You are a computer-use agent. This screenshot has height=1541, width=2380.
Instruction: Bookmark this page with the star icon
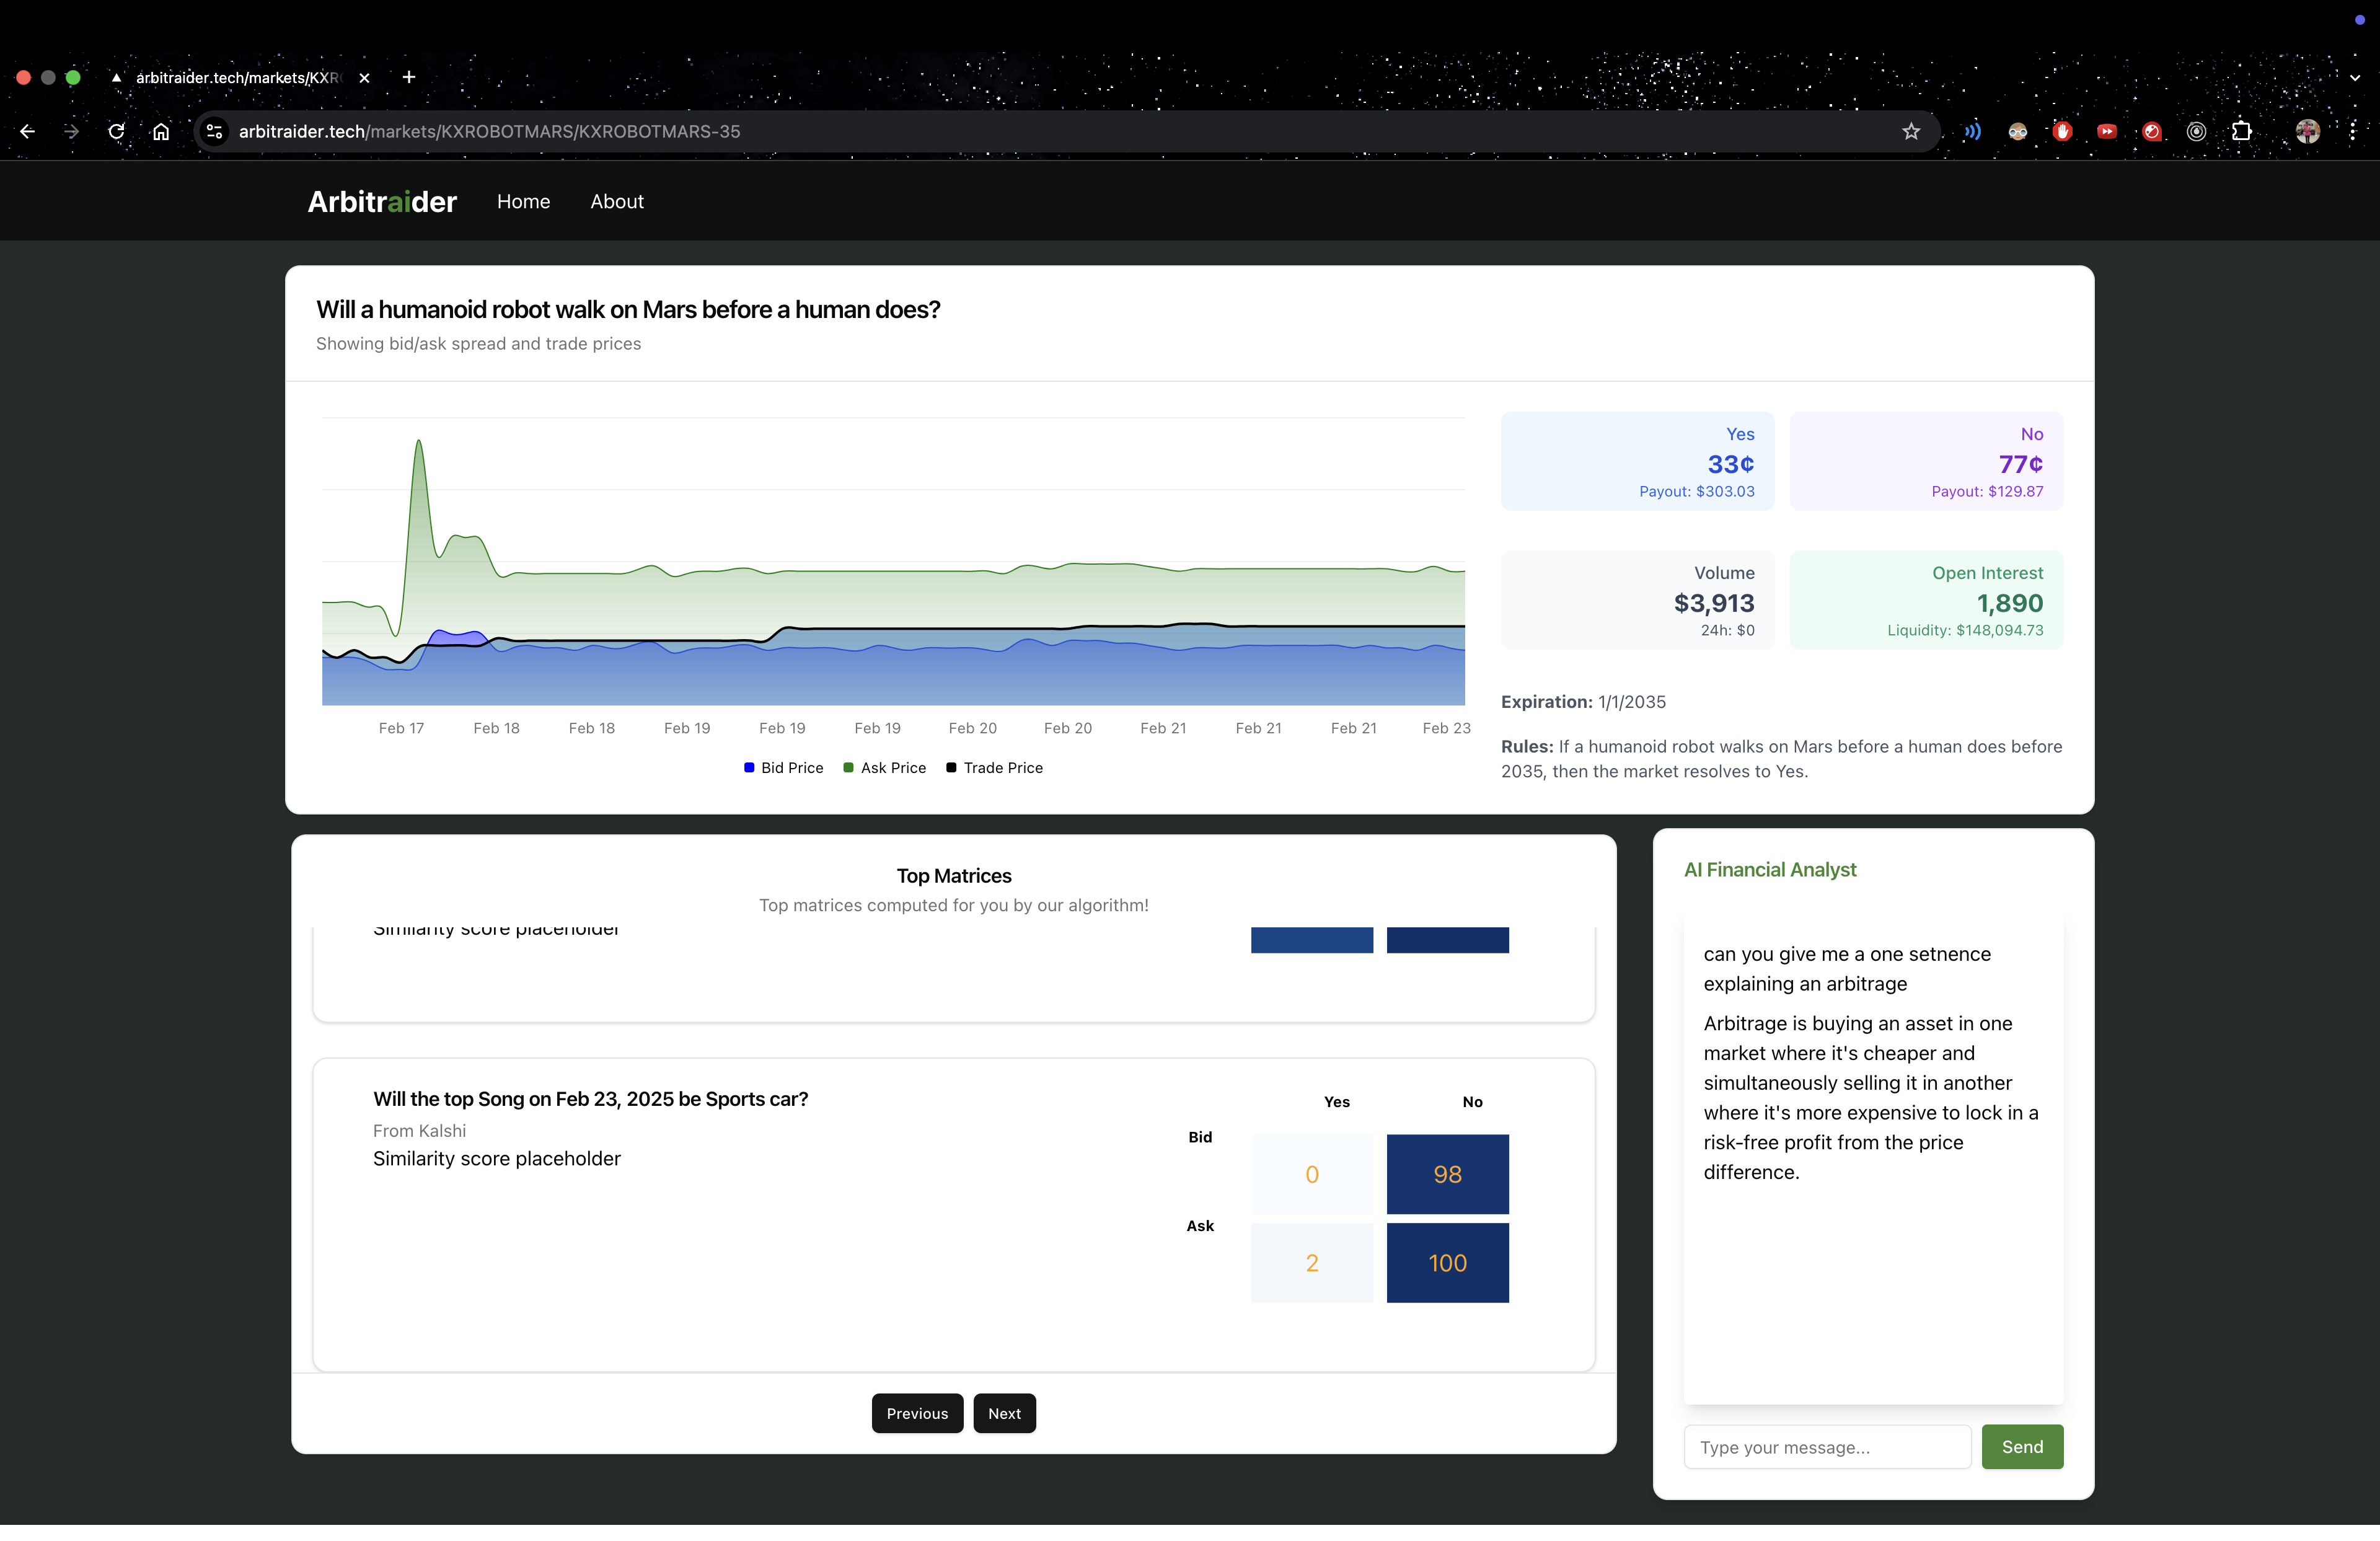click(x=1910, y=131)
